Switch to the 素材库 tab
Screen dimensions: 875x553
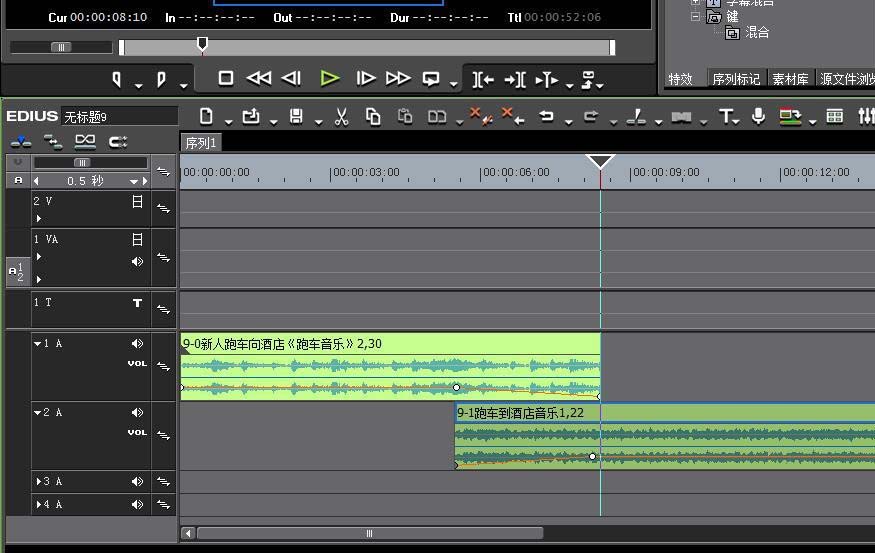point(790,79)
